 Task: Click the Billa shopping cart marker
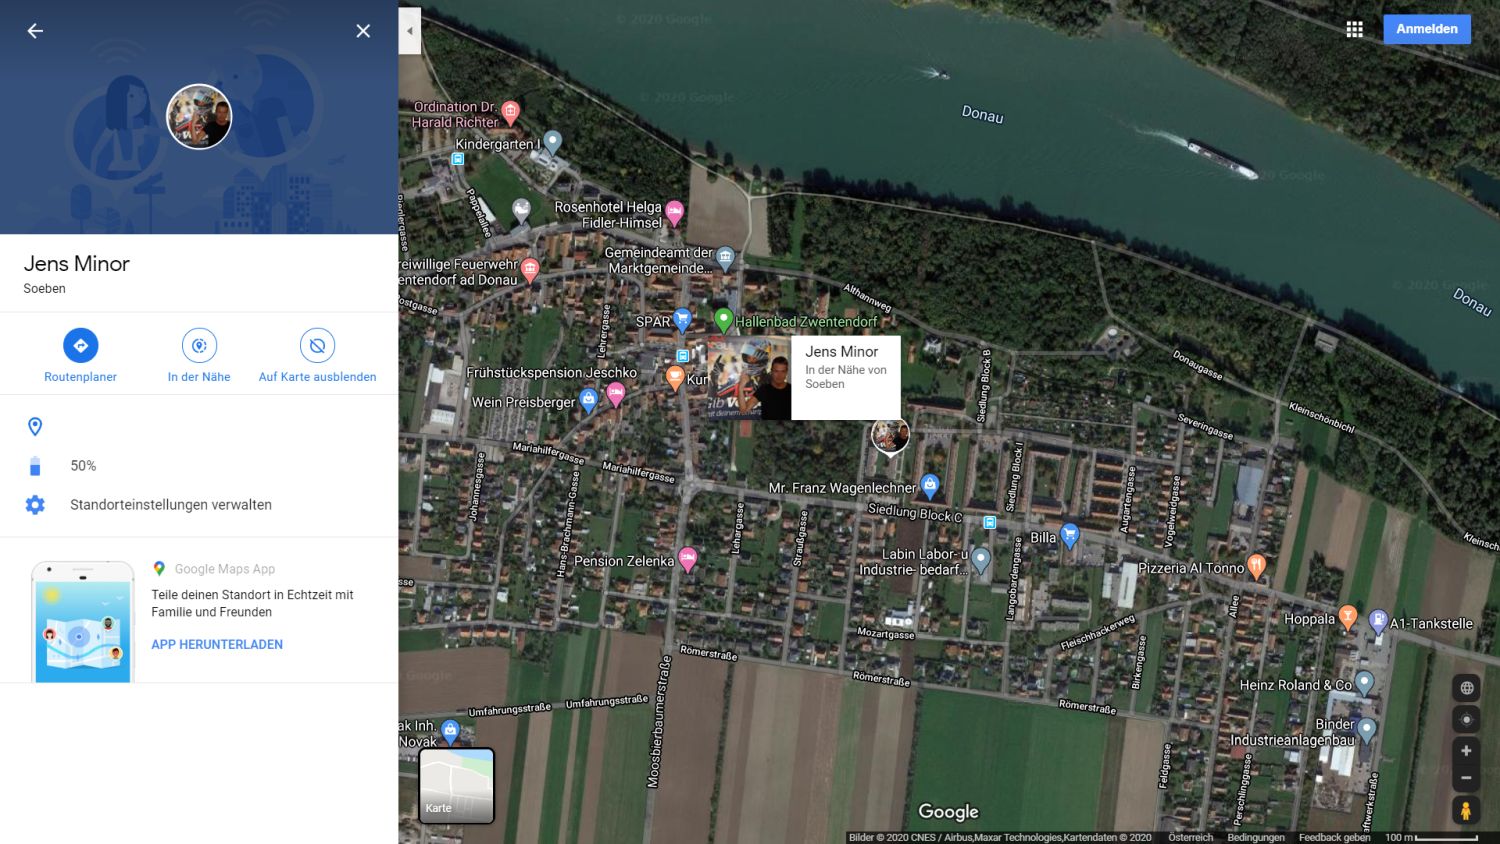click(1070, 534)
